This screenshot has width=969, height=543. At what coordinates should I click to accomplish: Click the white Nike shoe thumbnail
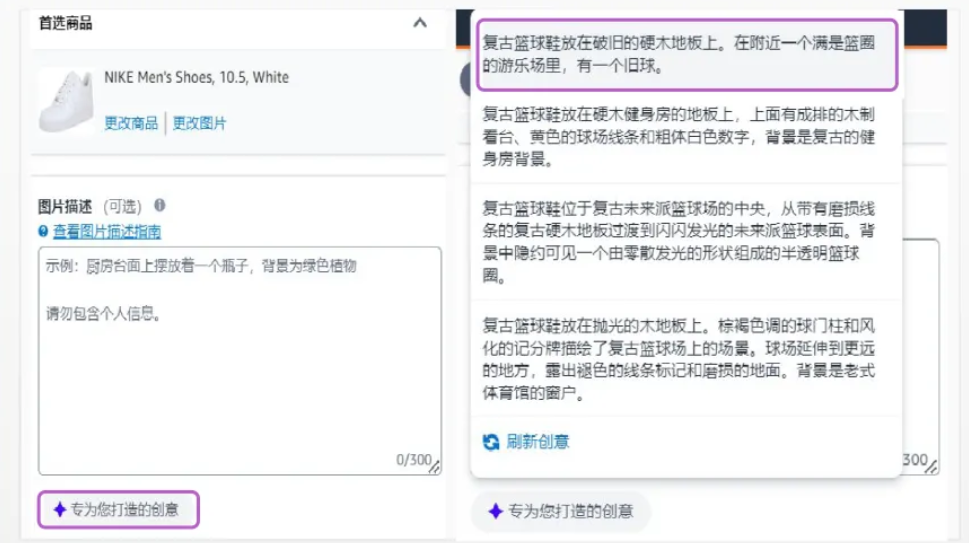click(67, 101)
